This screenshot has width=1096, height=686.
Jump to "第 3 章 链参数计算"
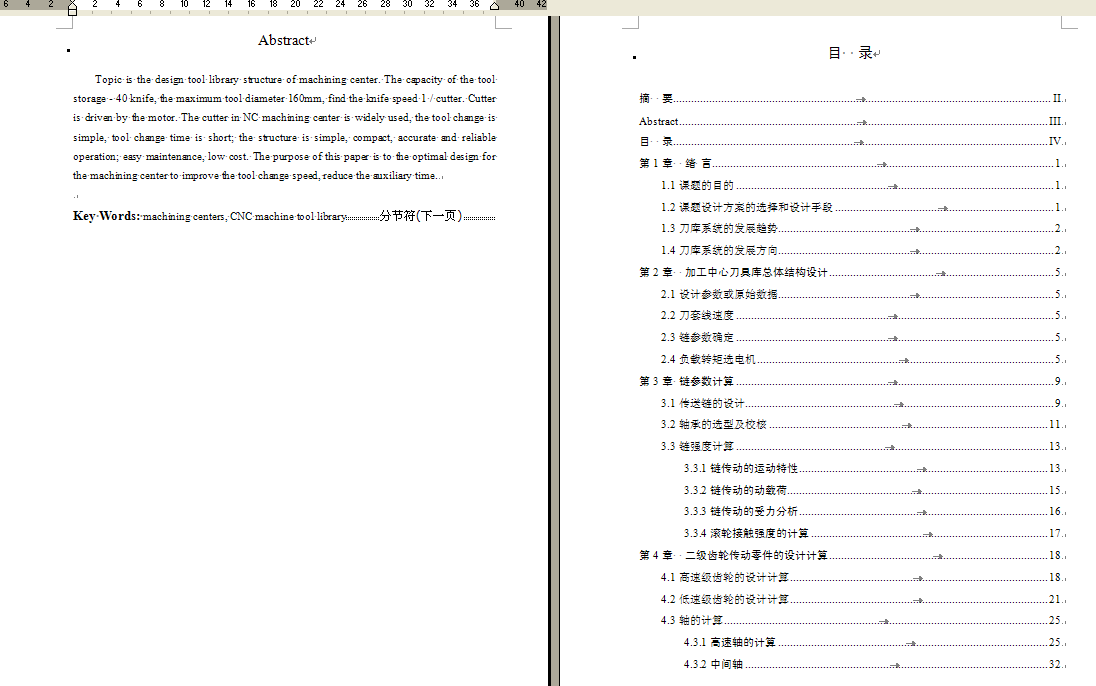coord(851,381)
